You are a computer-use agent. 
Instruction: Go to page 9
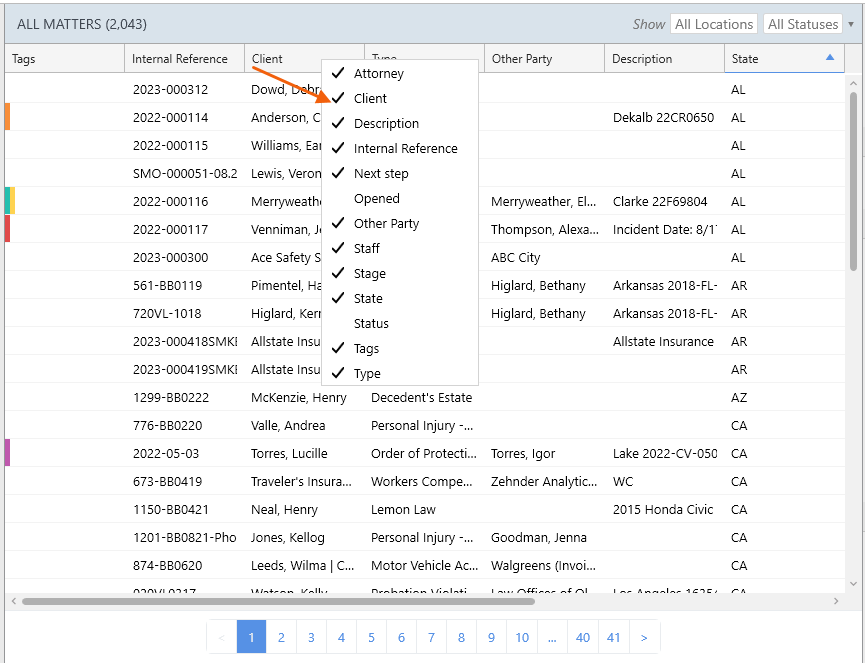[x=491, y=637]
